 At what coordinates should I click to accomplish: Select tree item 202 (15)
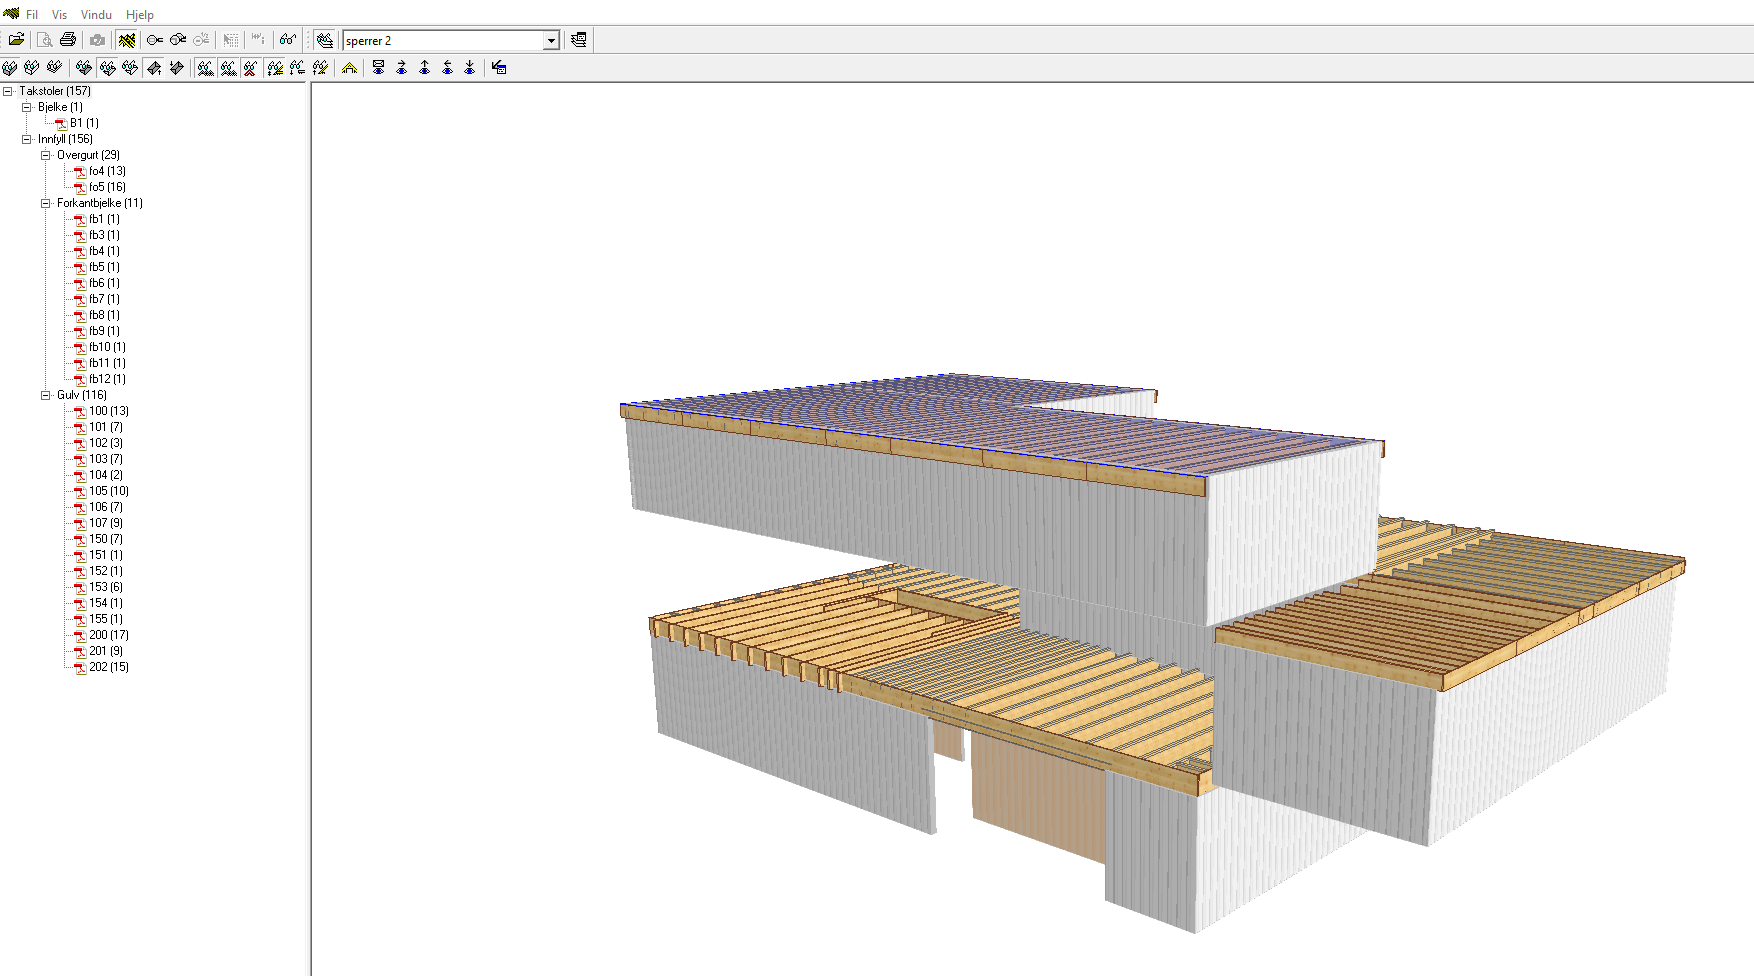109,667
